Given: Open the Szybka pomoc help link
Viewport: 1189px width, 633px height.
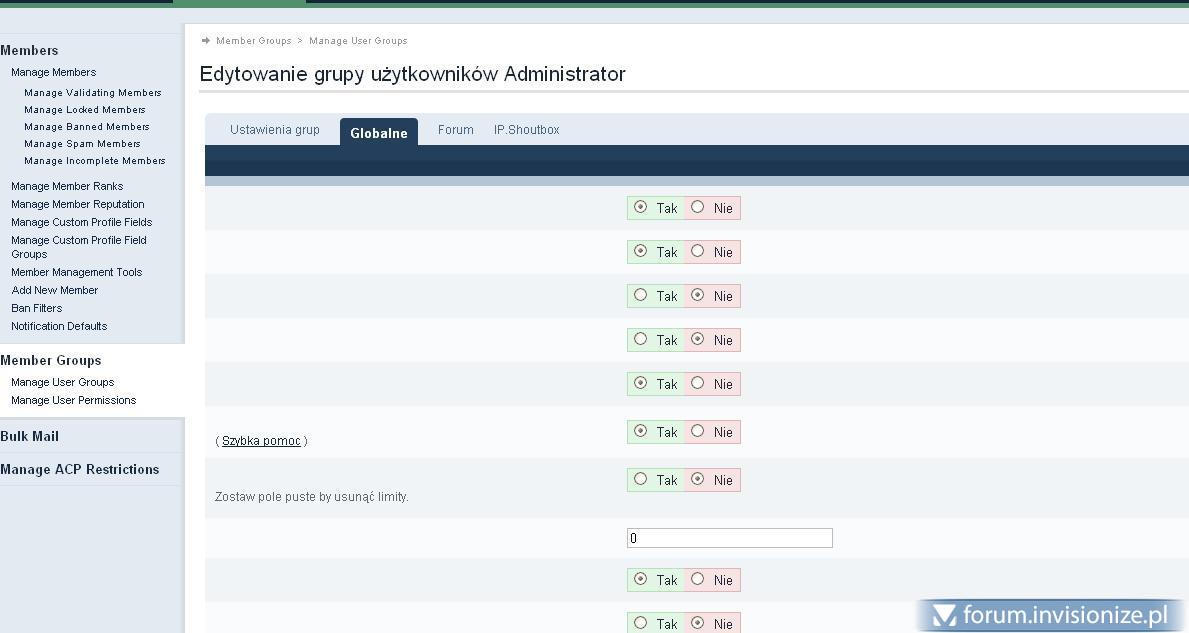Looking at the screenshot, I should (261, 441).
